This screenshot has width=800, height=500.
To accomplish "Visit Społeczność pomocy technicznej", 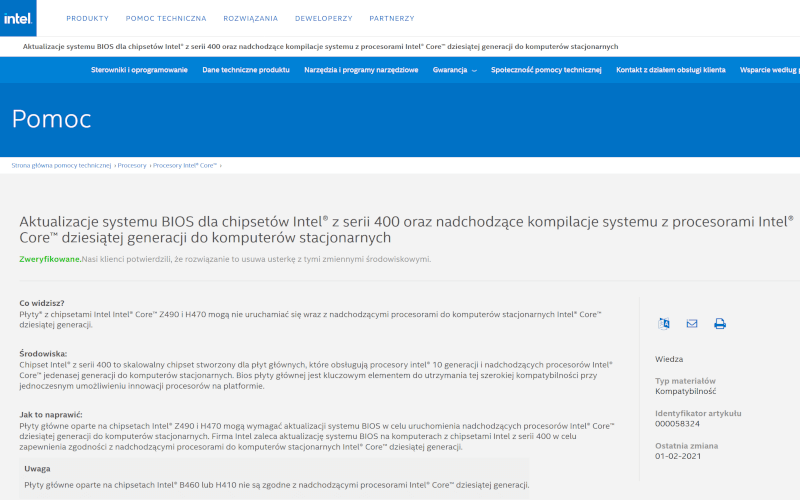I will (x=546, y=70).
